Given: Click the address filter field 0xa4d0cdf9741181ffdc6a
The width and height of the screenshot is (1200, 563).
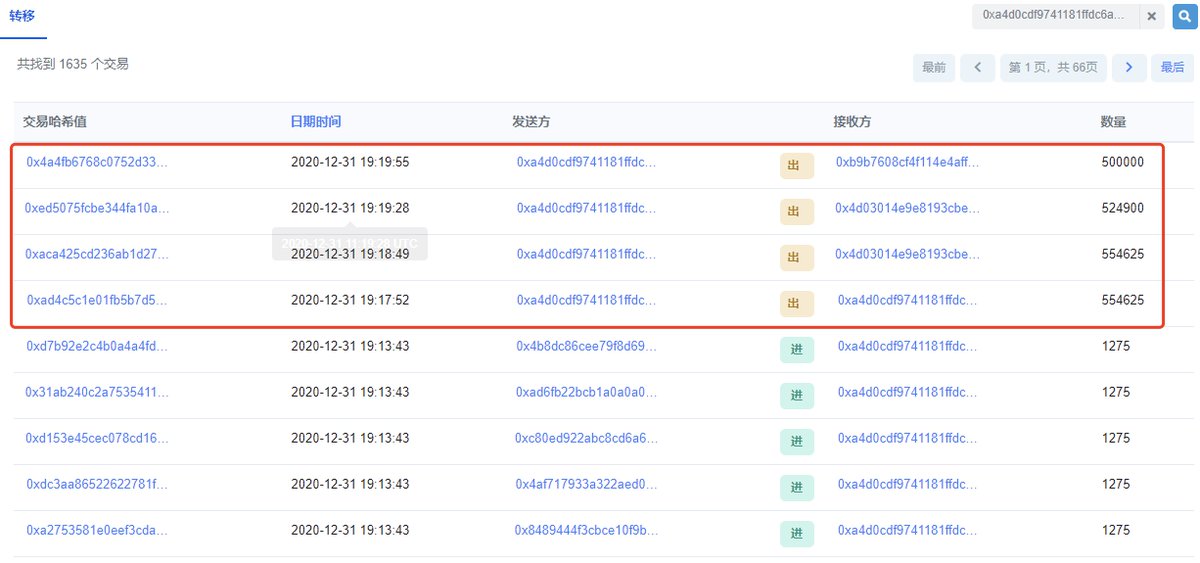Looking at the screenshot, I should point(1054,16).
